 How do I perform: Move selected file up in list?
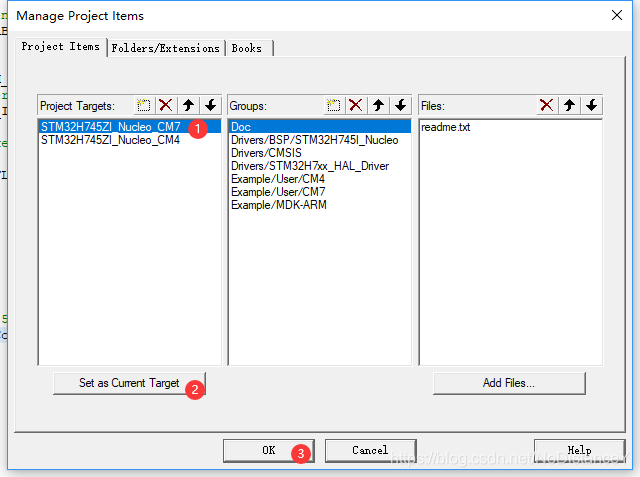click(x=570, y=105)
